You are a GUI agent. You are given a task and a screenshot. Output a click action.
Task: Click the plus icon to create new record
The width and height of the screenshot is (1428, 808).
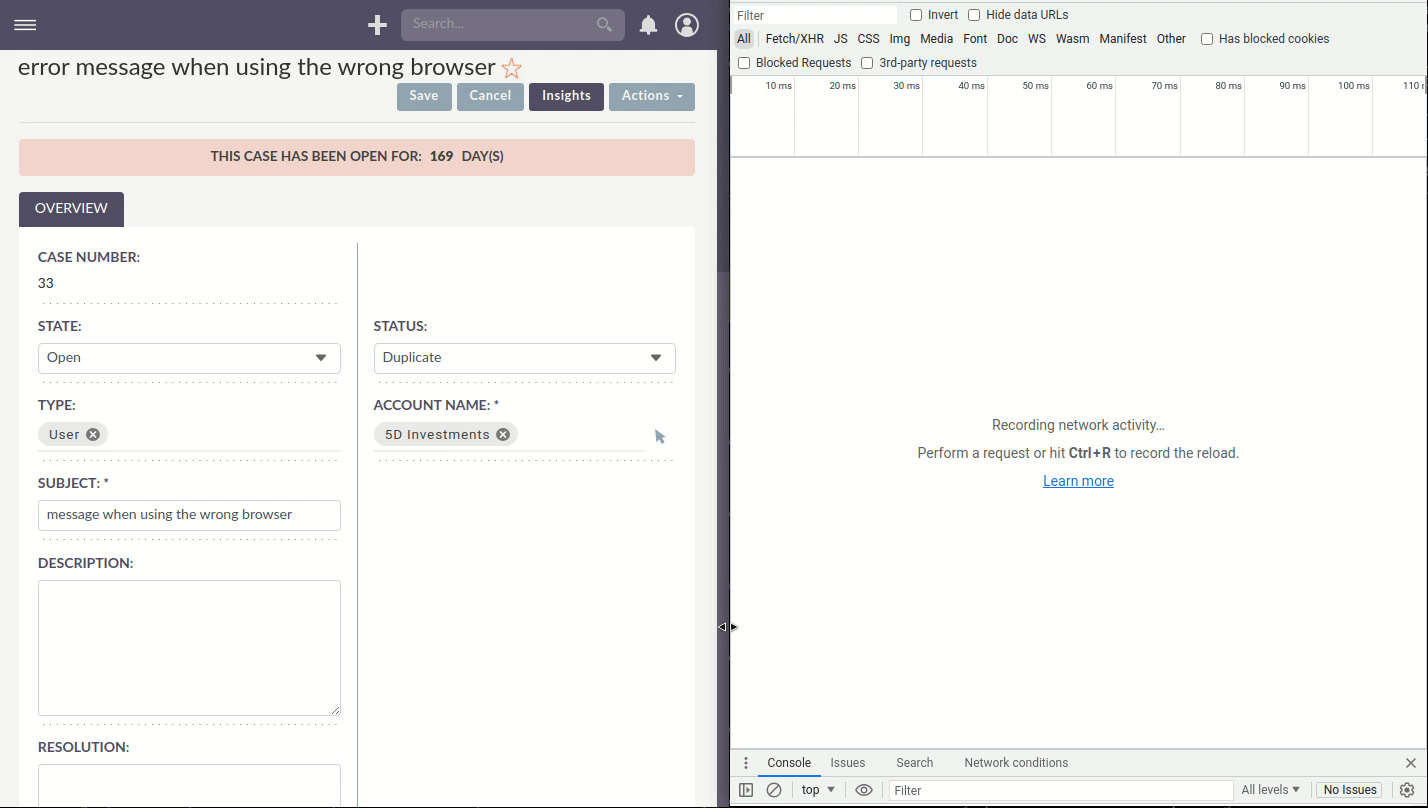[x=377, y=24]
